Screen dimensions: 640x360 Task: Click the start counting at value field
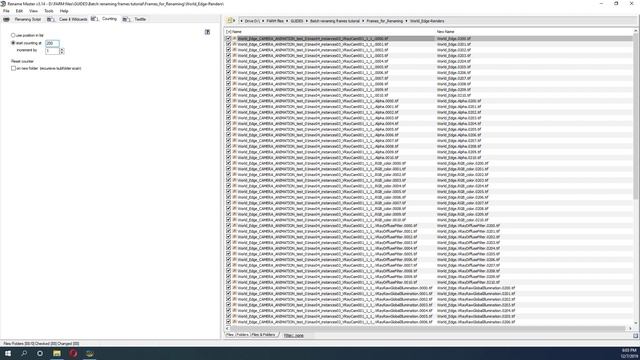52,43
